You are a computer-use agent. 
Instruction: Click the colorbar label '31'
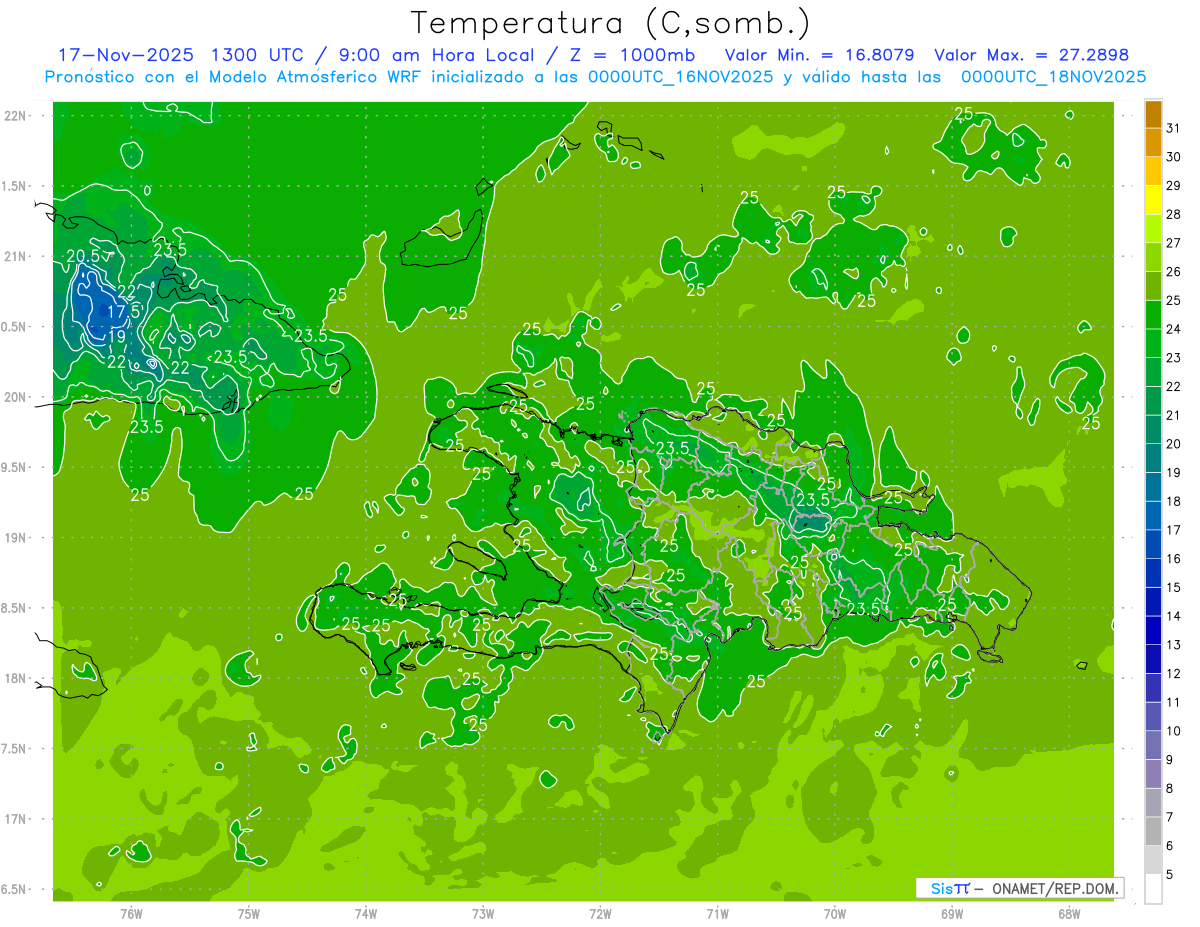pyautogui.click(x=1174, y=127)
